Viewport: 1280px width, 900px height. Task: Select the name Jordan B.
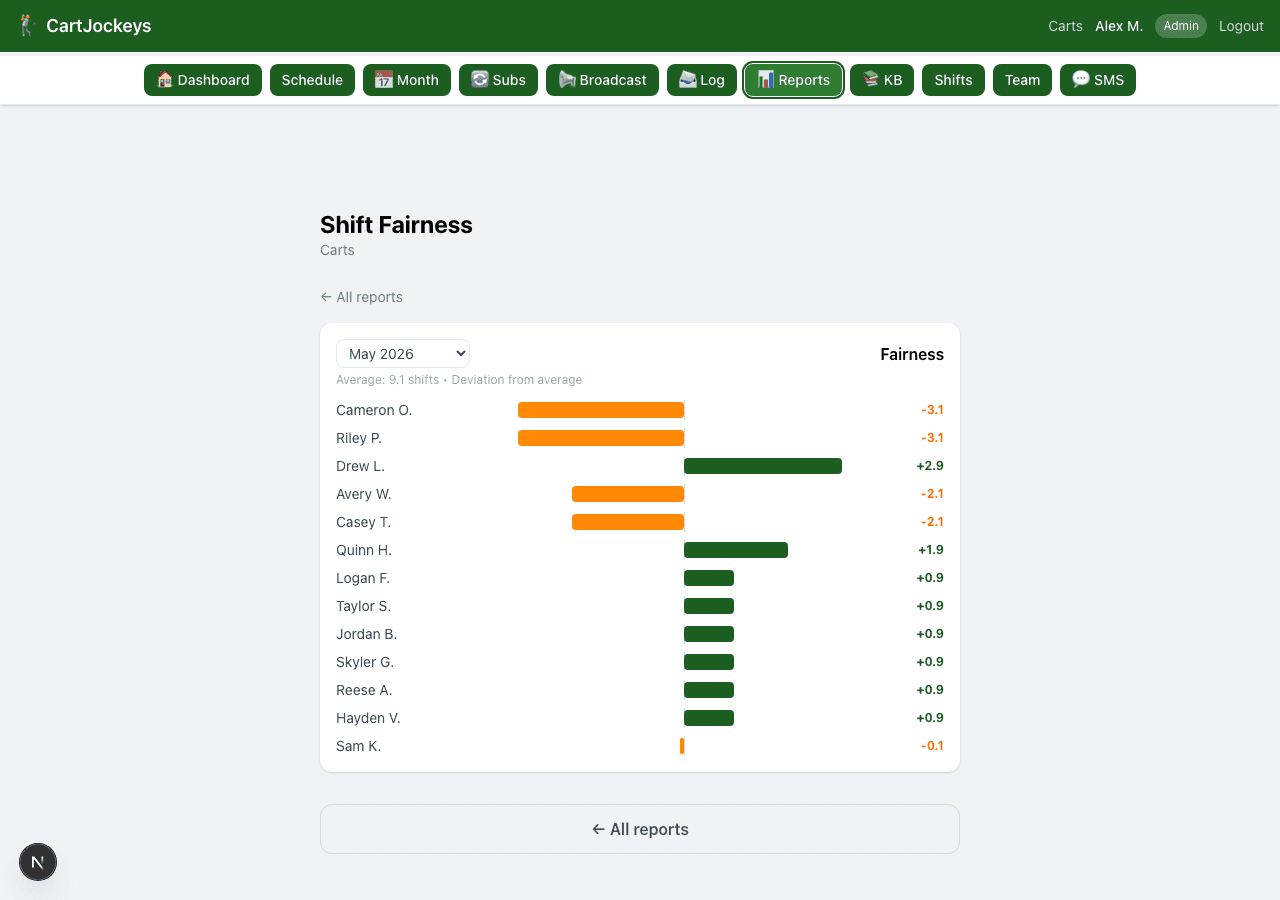point(366,634)
